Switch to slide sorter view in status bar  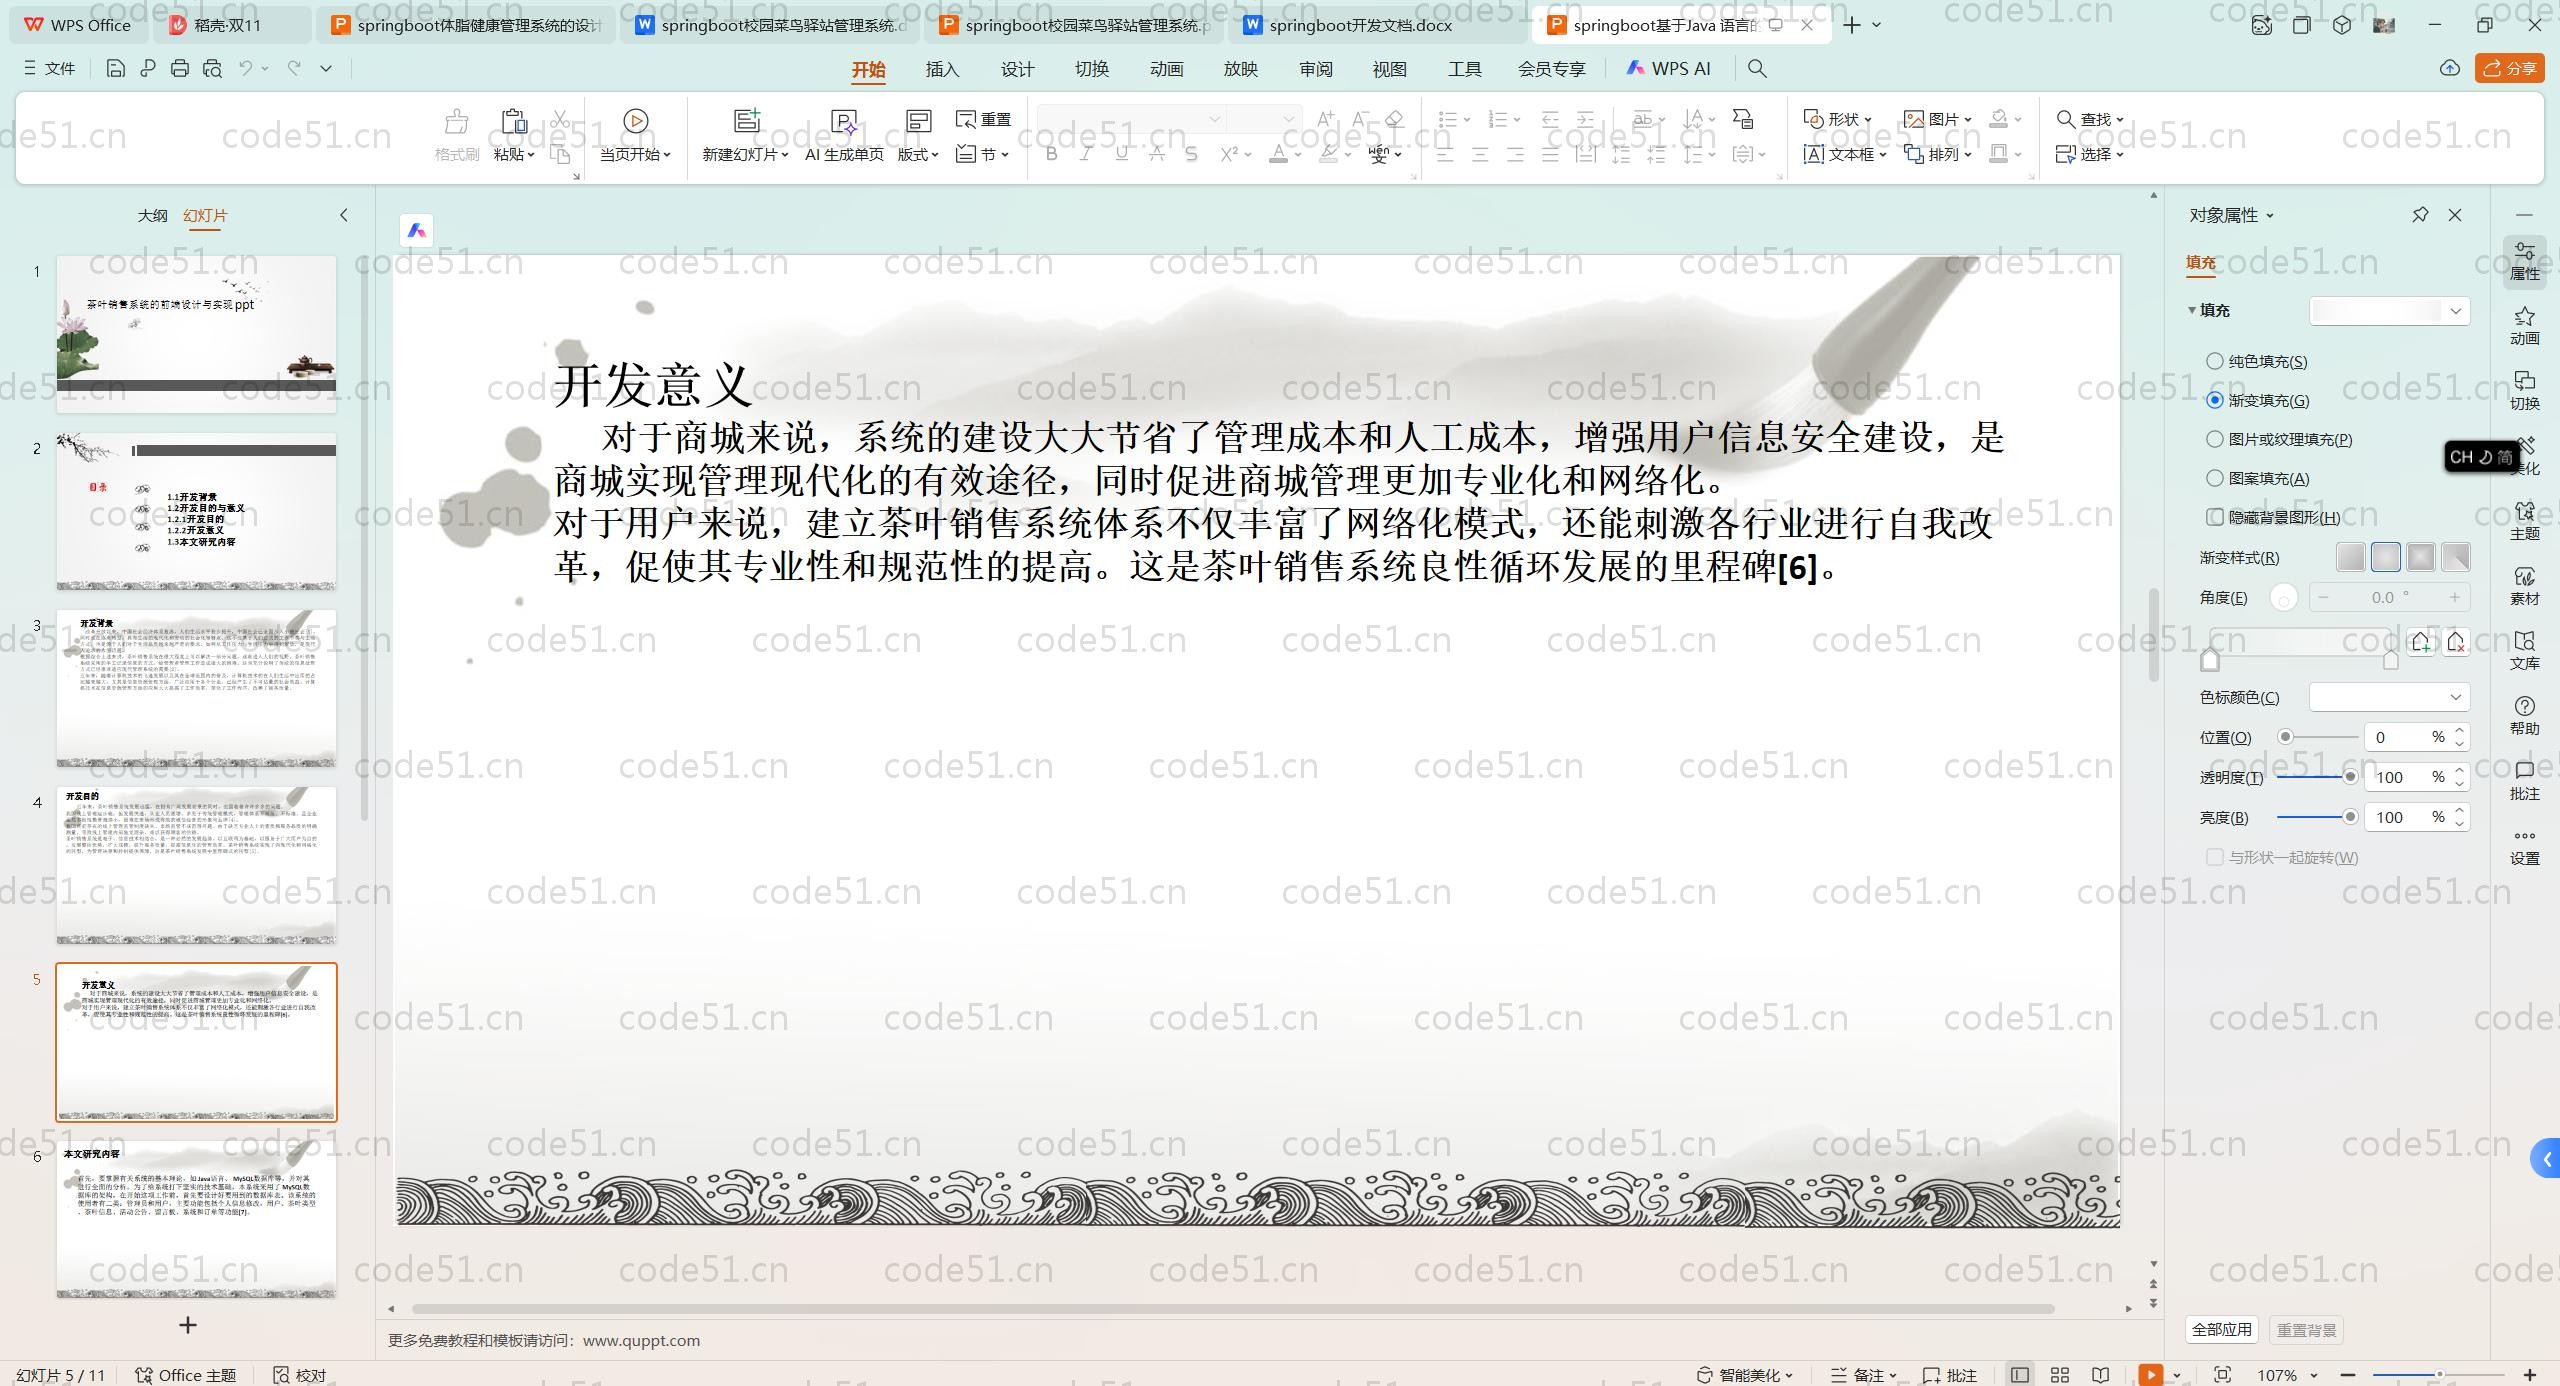(x=2060, y=1375)
